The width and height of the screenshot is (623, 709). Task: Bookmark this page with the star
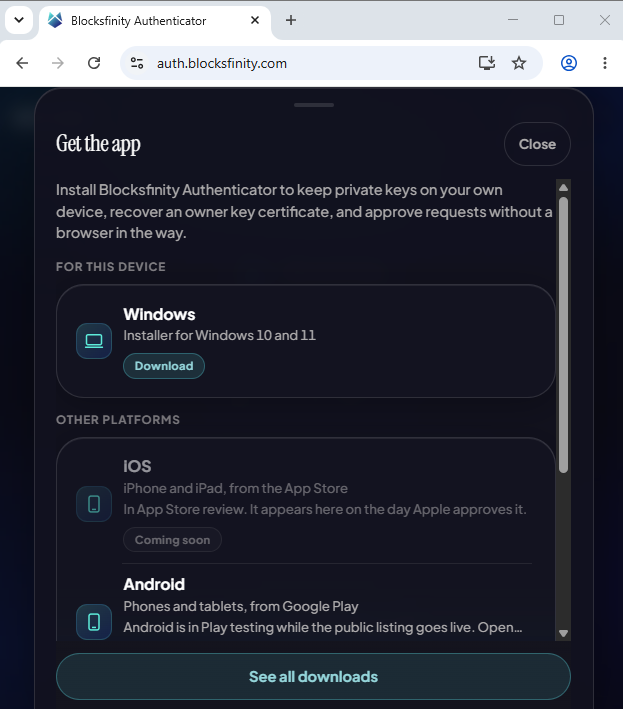[x=519, y=63]
